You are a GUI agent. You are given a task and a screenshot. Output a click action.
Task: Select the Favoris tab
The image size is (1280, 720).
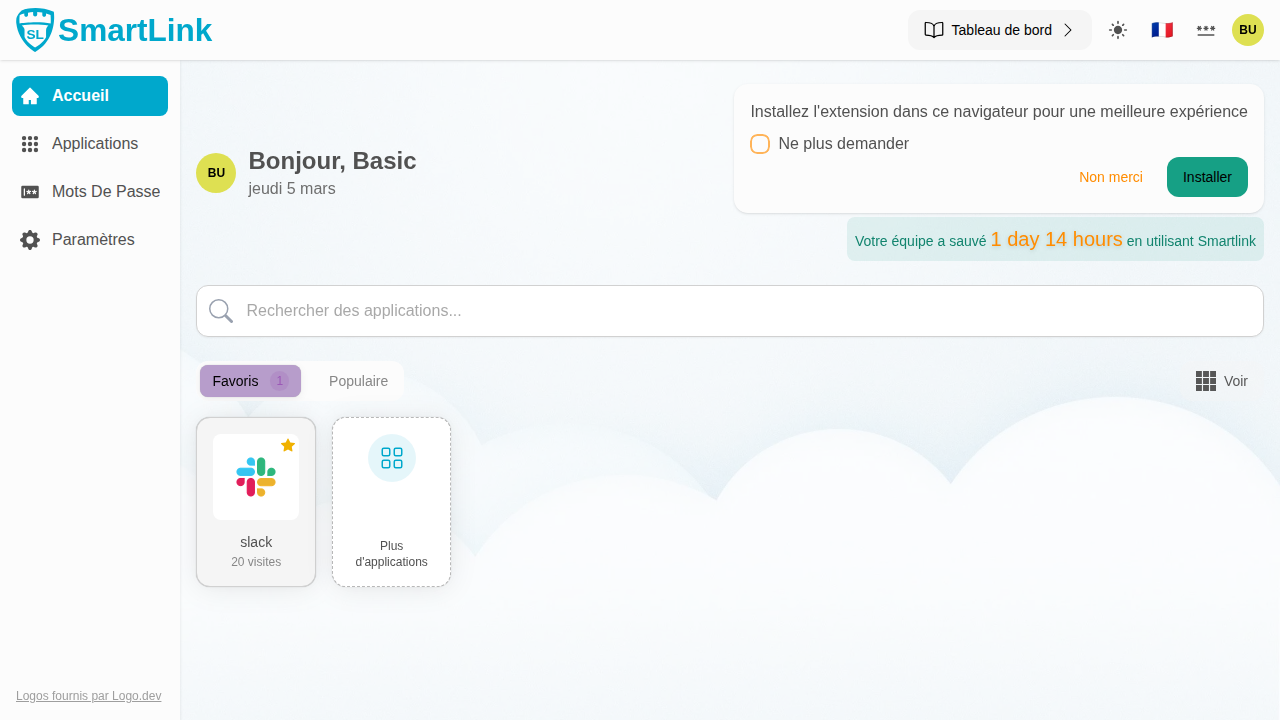(250, 381)
